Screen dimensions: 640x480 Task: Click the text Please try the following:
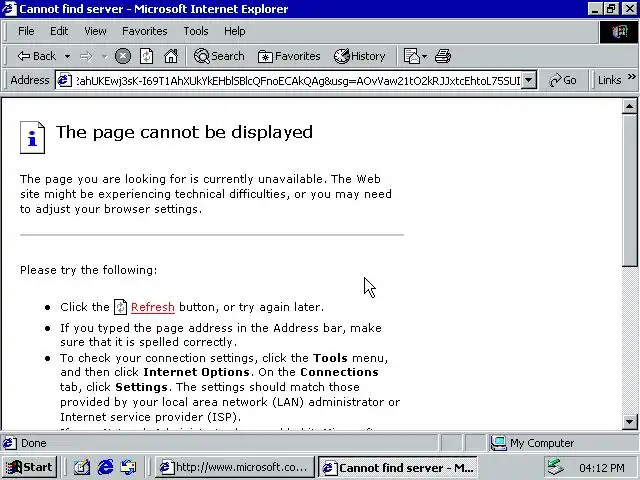tap(89, 270)
